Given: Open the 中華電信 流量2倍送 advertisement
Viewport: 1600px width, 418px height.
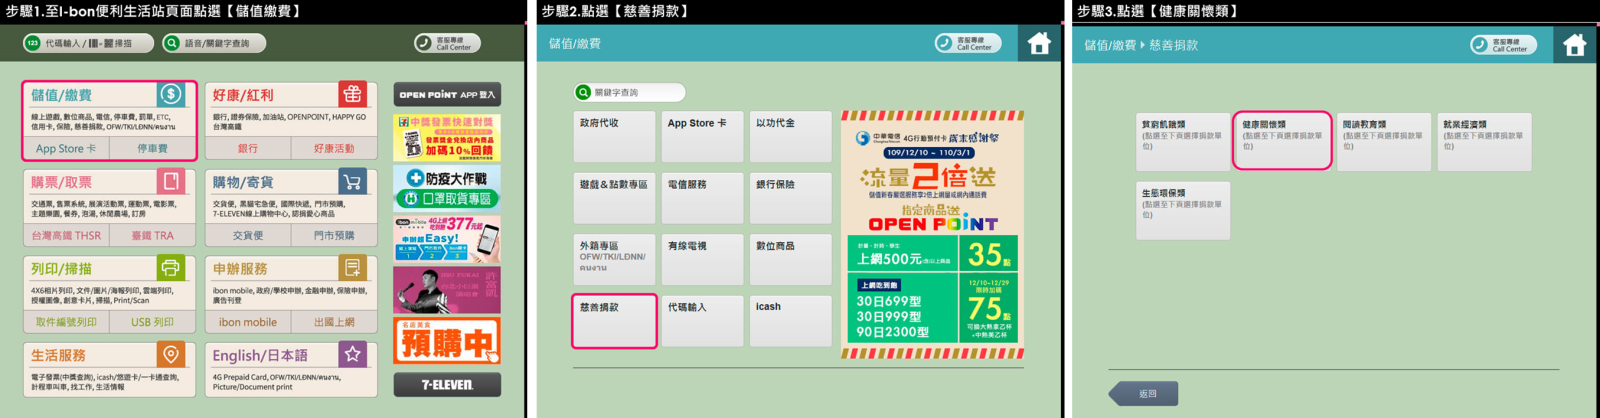Looking at the screenshot, I should coord(933,235).
